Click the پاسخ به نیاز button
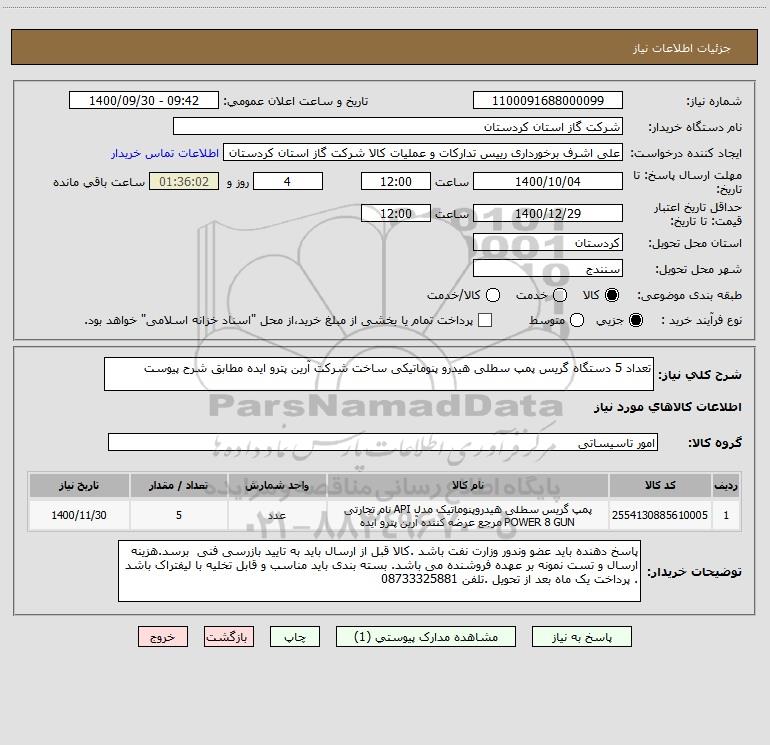This screenshot has width=770, height=745. (581, 637)
